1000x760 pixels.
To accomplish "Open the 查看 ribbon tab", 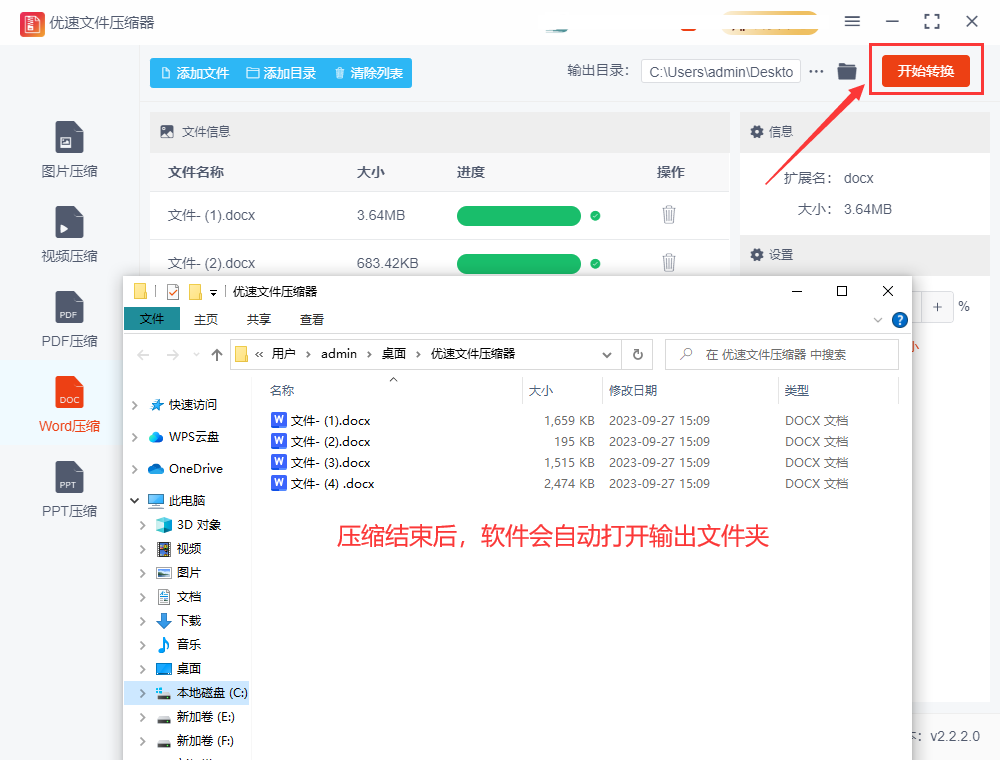I will tap(311, 319).
